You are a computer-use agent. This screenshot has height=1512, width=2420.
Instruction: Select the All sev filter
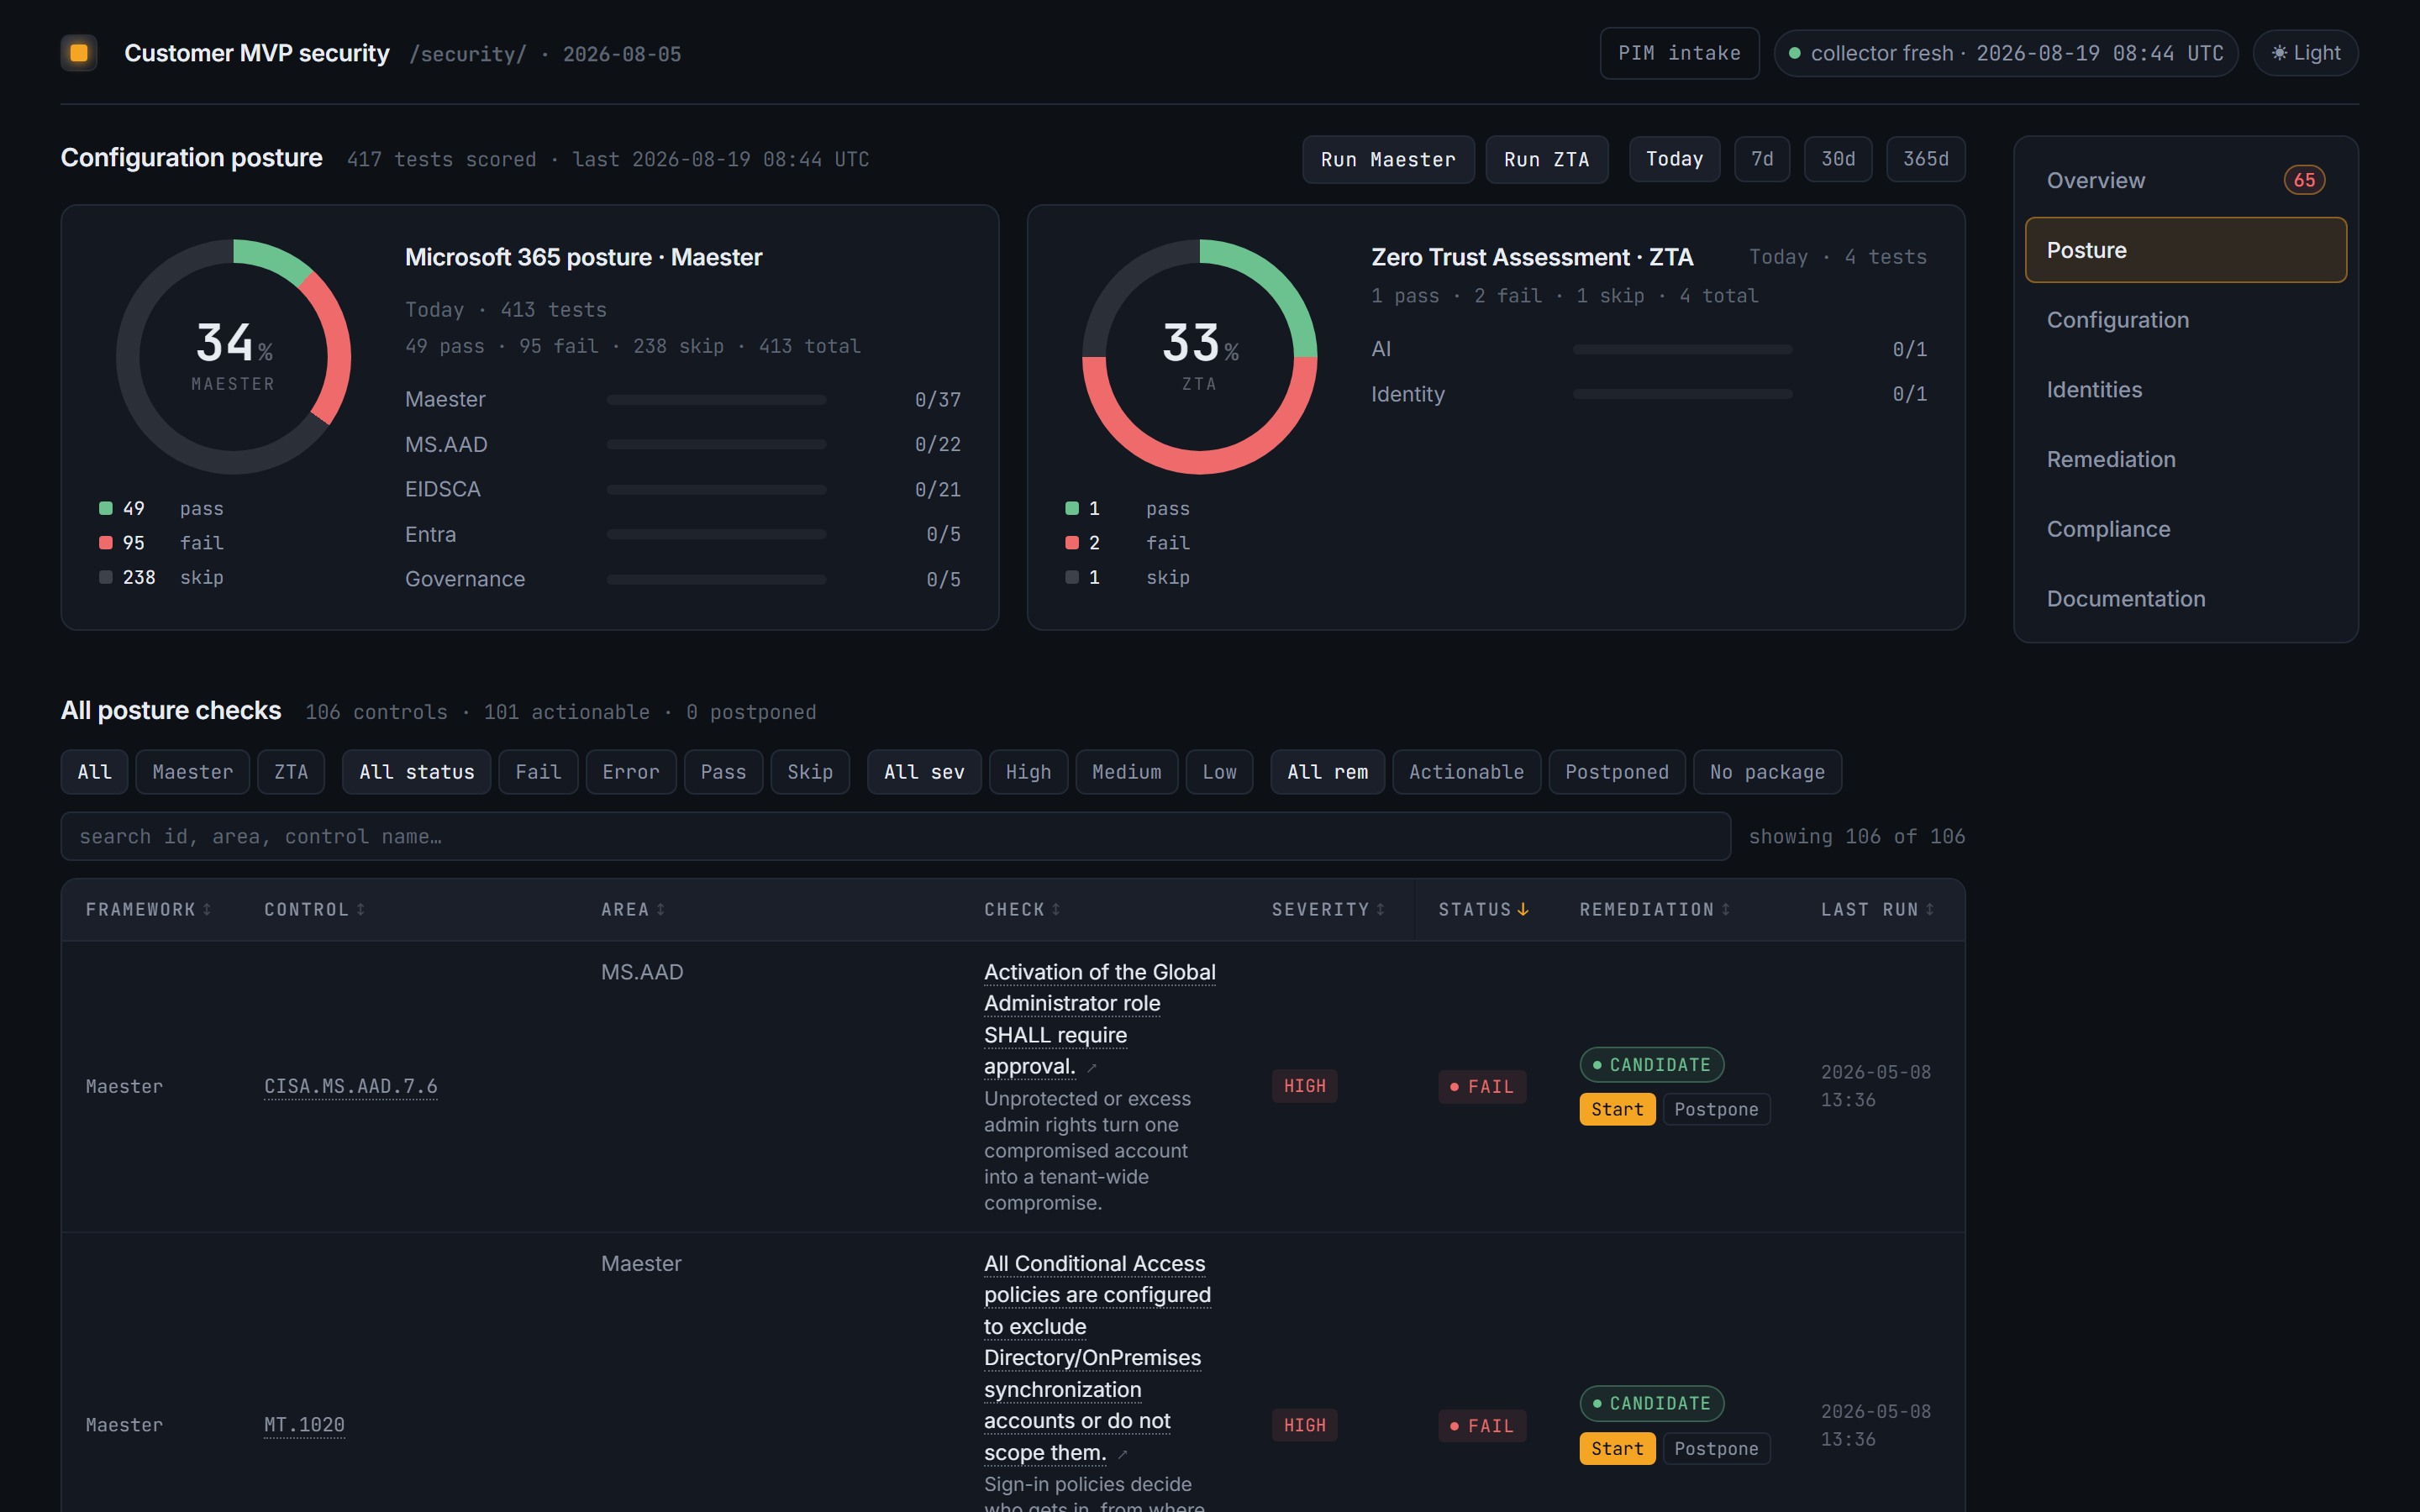(924, 772)
